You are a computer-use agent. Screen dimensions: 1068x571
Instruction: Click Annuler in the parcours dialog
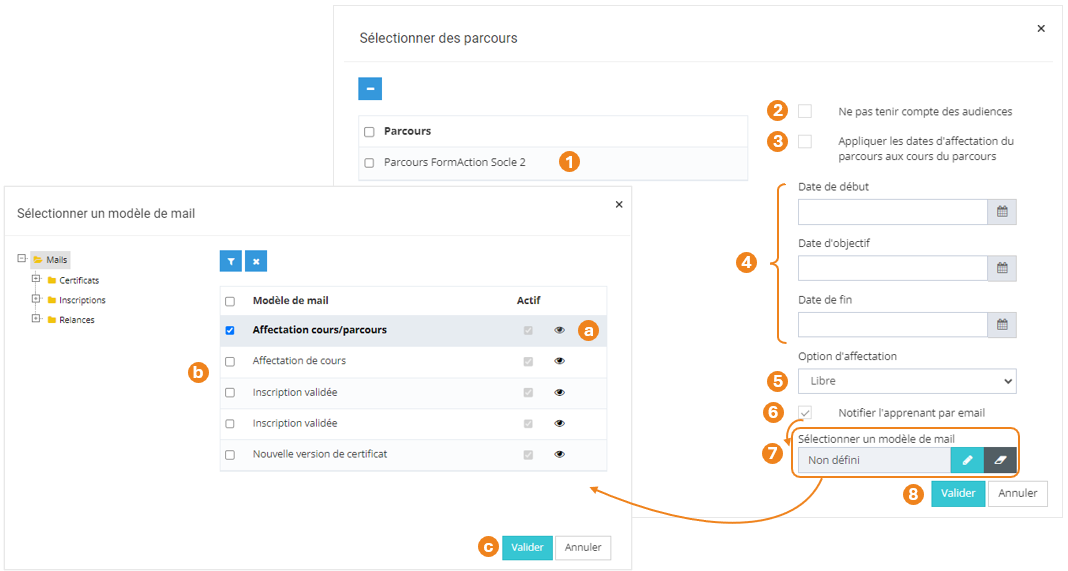[x=1018, y=493]
